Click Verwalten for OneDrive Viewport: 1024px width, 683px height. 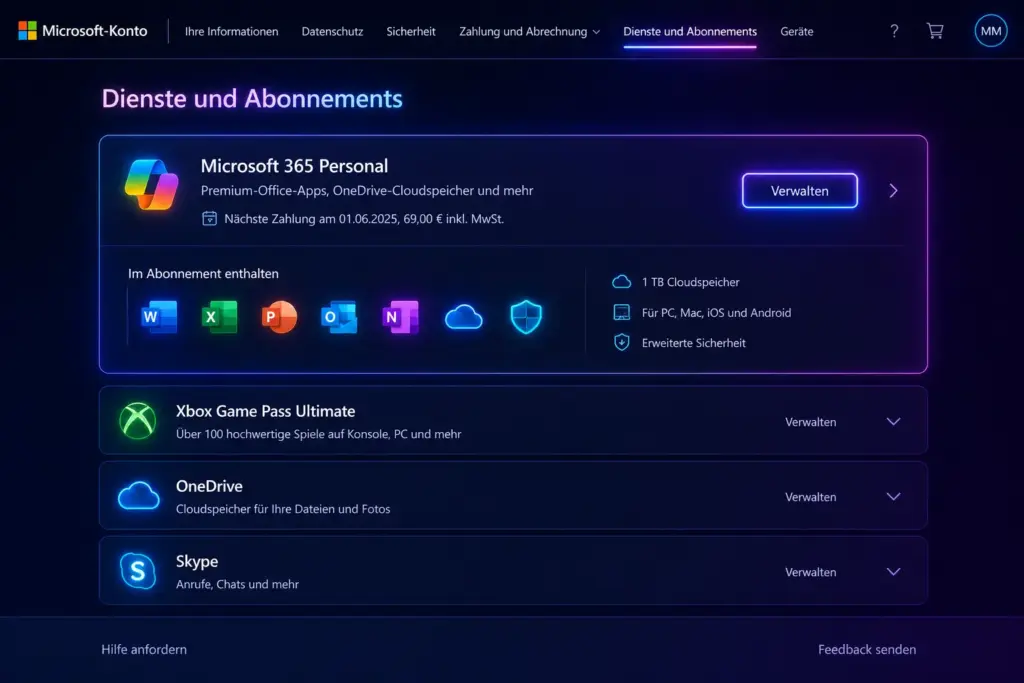click(810, 497)
